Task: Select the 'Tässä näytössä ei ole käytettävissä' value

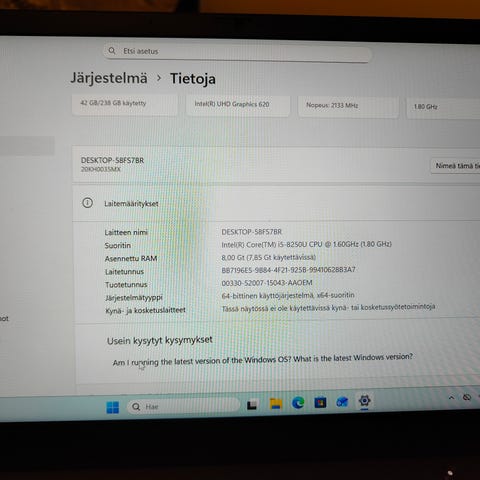Action: [x=329, y=307]
